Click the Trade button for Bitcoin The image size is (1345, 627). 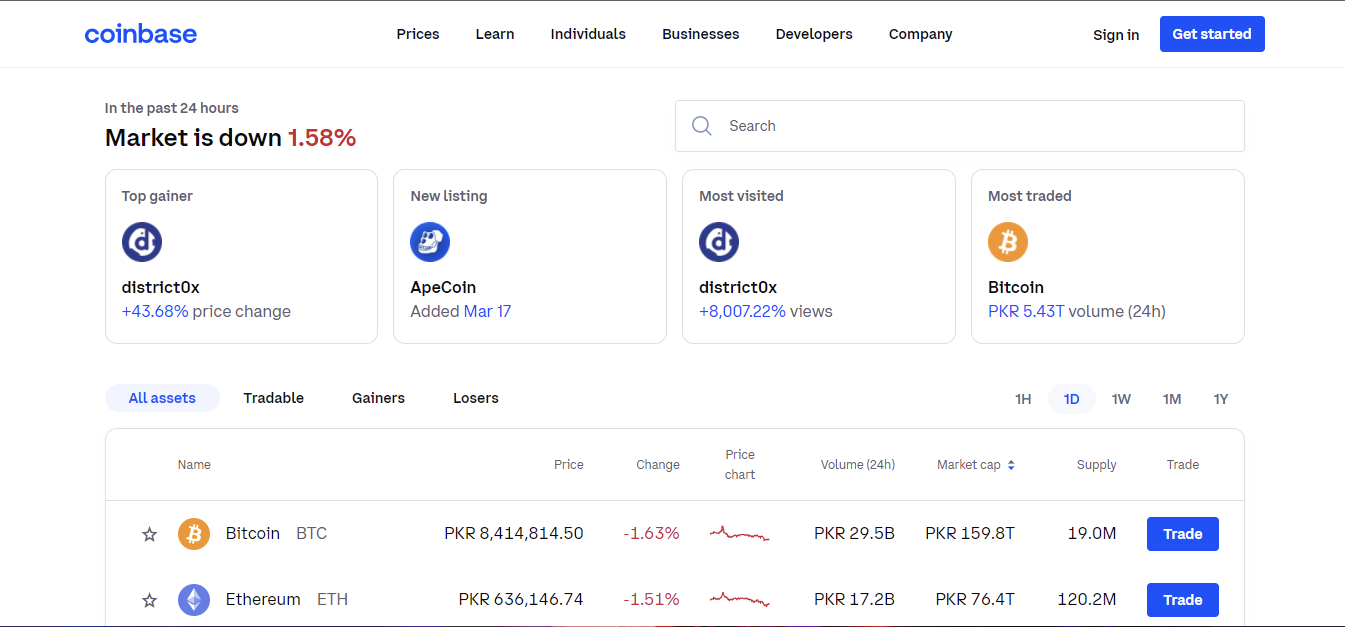coord(1183,534)
